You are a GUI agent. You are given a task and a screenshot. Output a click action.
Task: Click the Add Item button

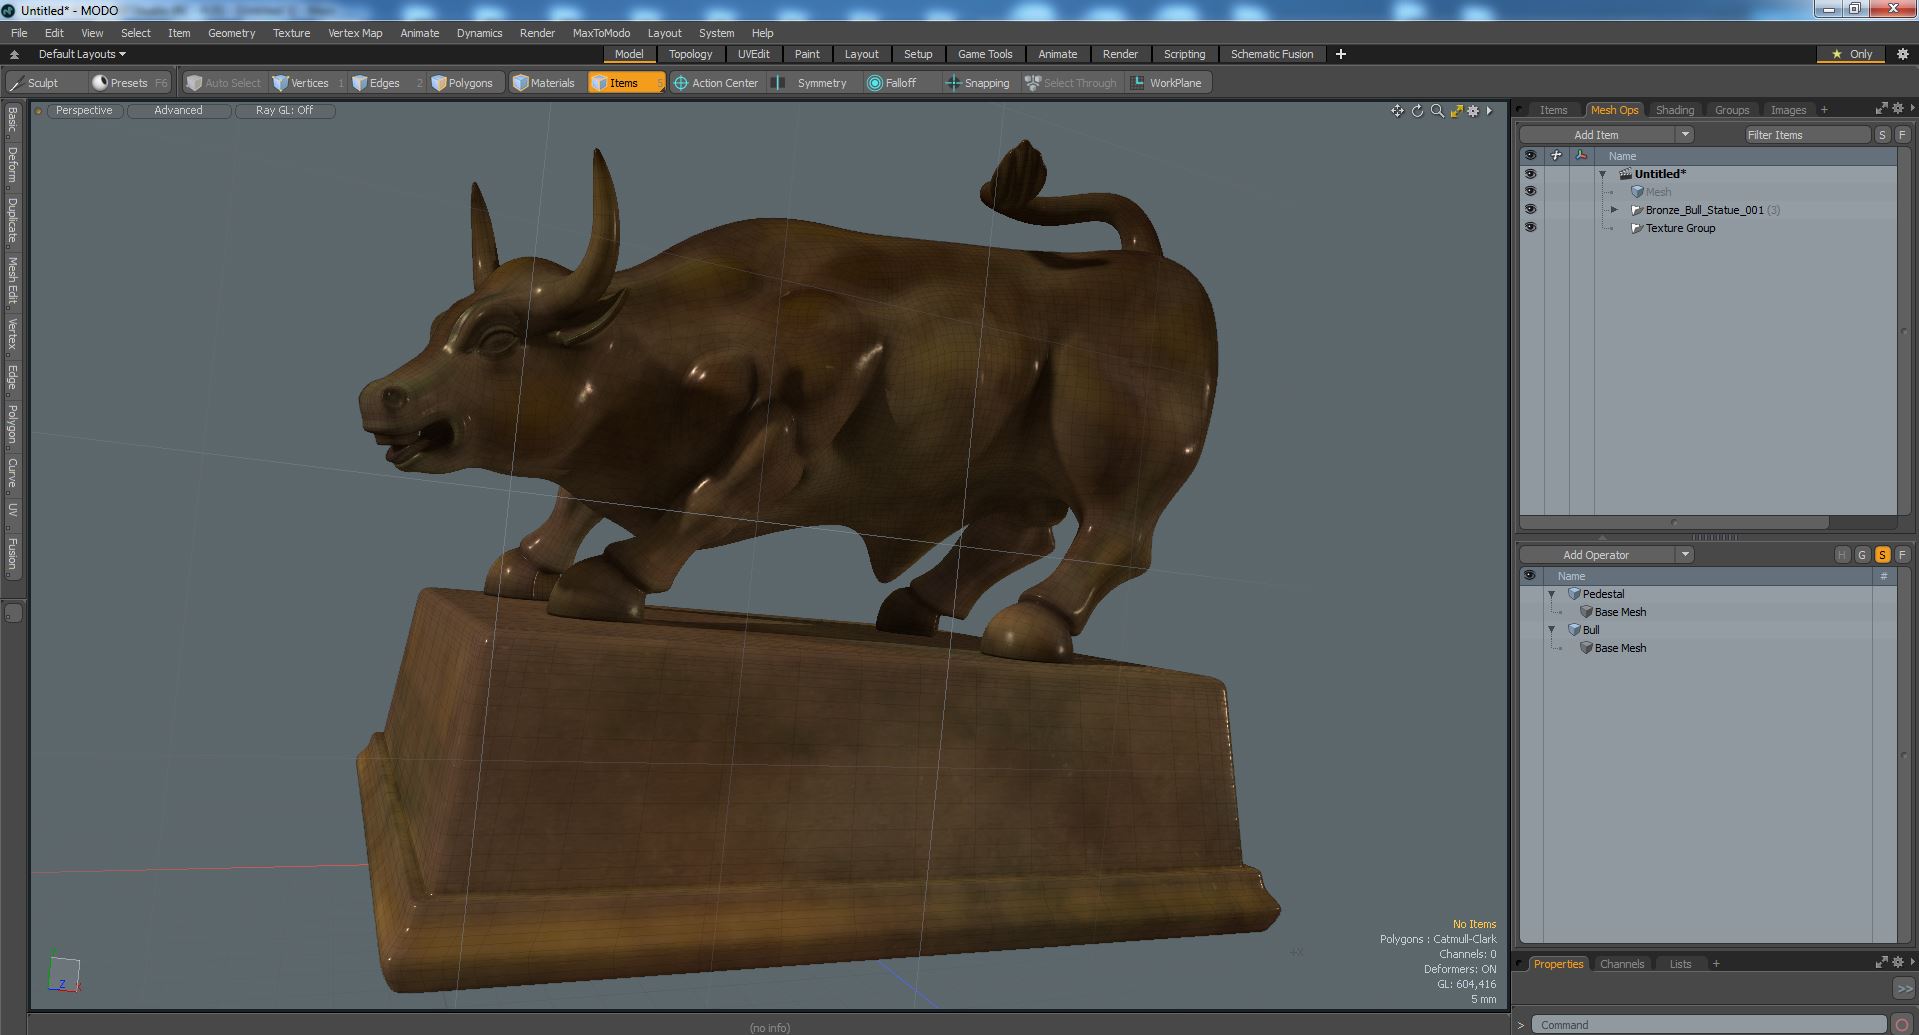coord(1596,135)
